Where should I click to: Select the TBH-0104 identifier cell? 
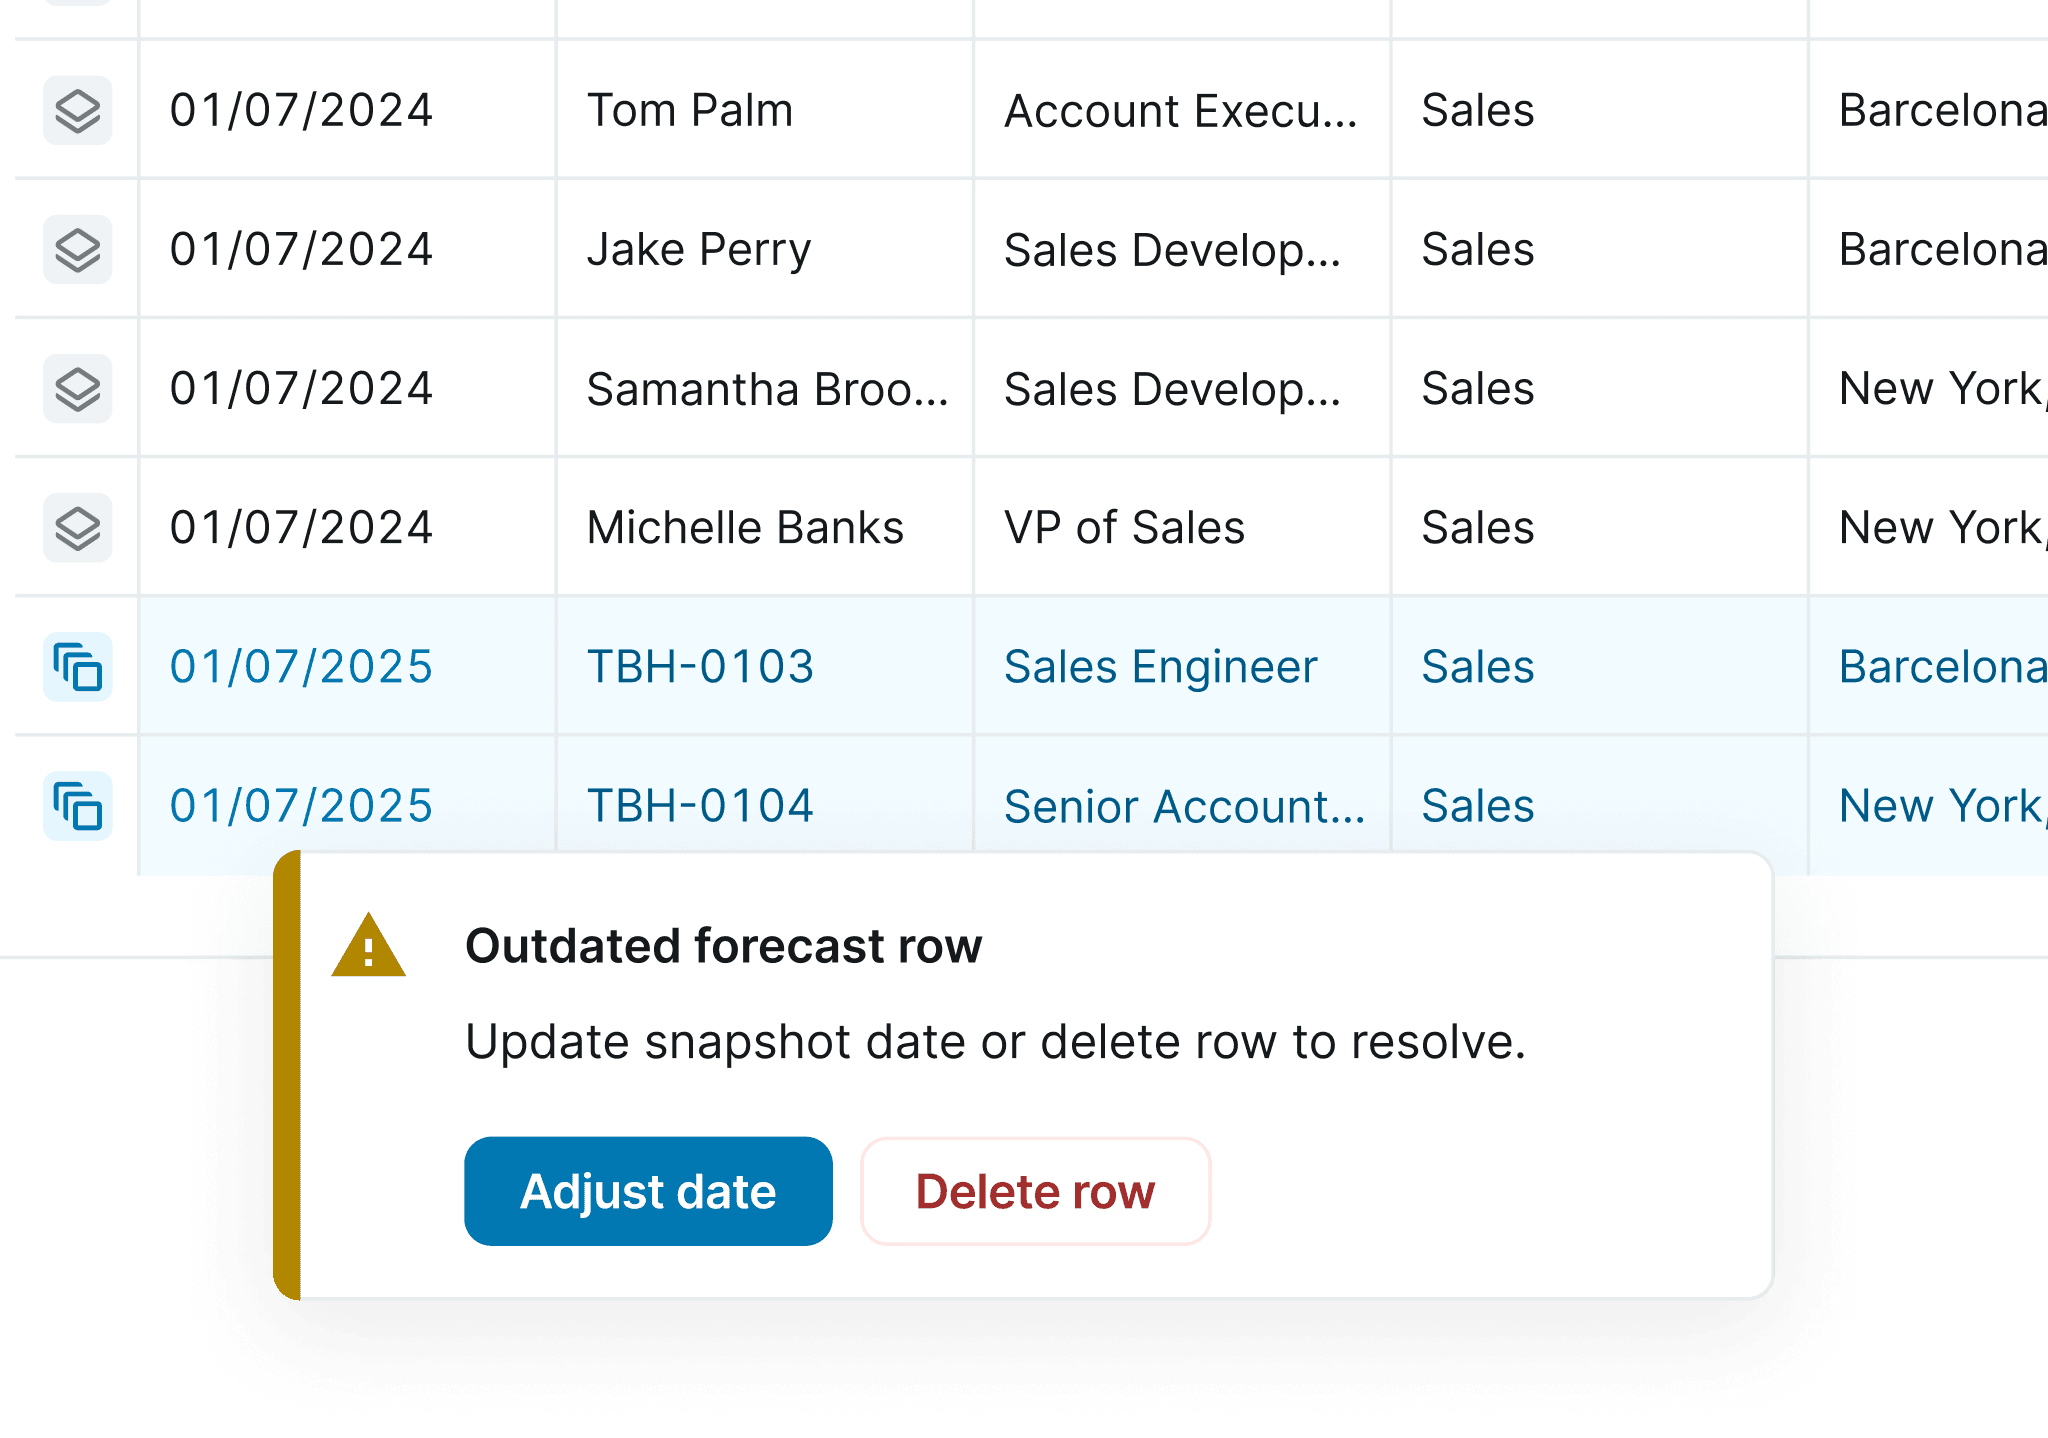(x=700, y=805)
